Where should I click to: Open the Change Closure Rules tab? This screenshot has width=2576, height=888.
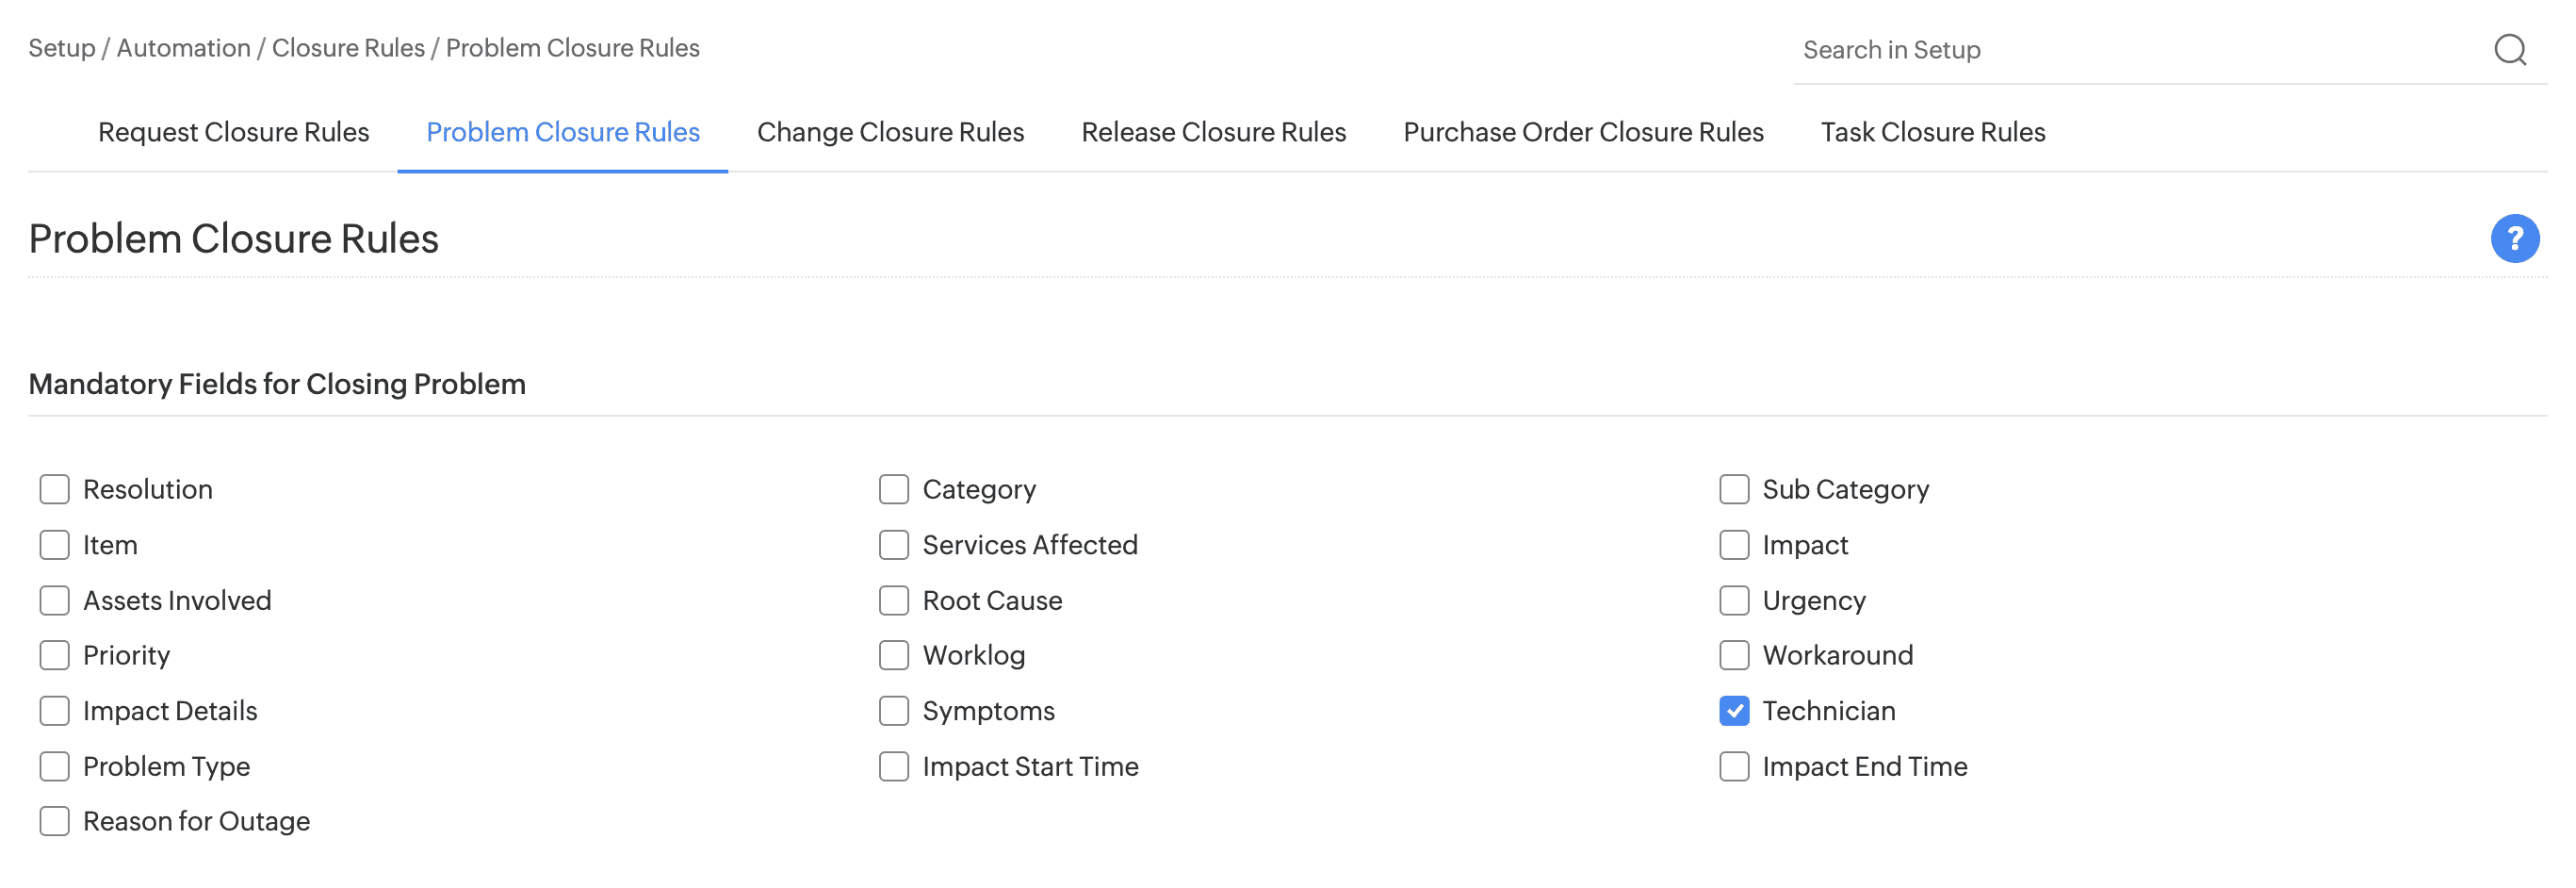890,131
